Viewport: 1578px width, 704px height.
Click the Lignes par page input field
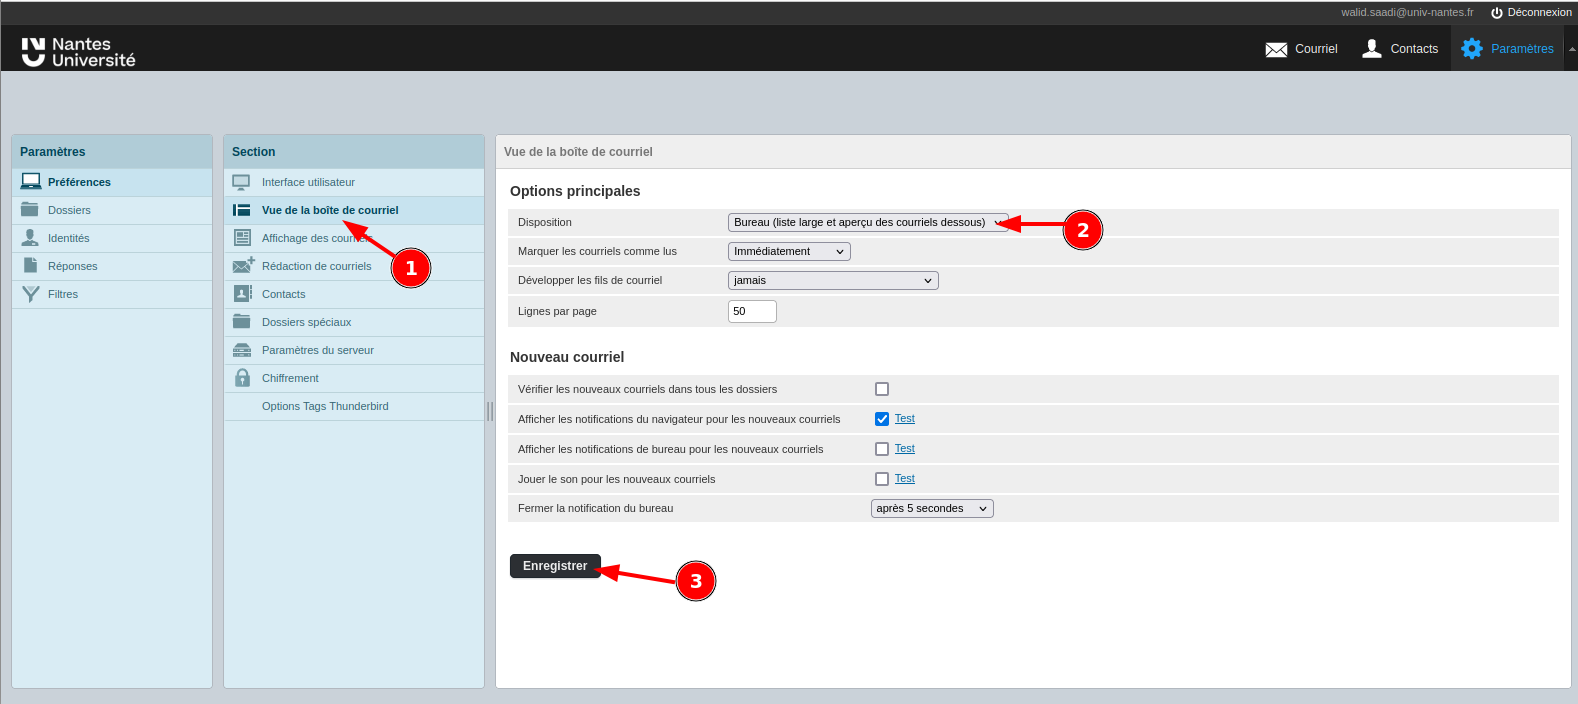pyautogui.click(x=752, y=311)
